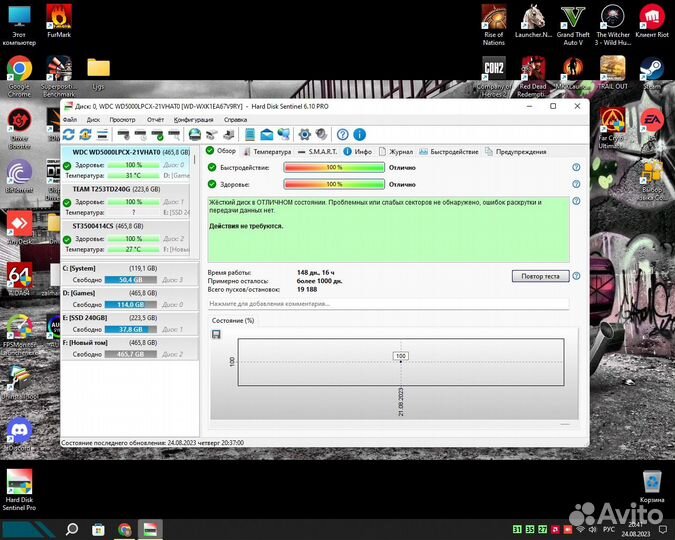Click the send e-mail envelope icon

point(266,135)
